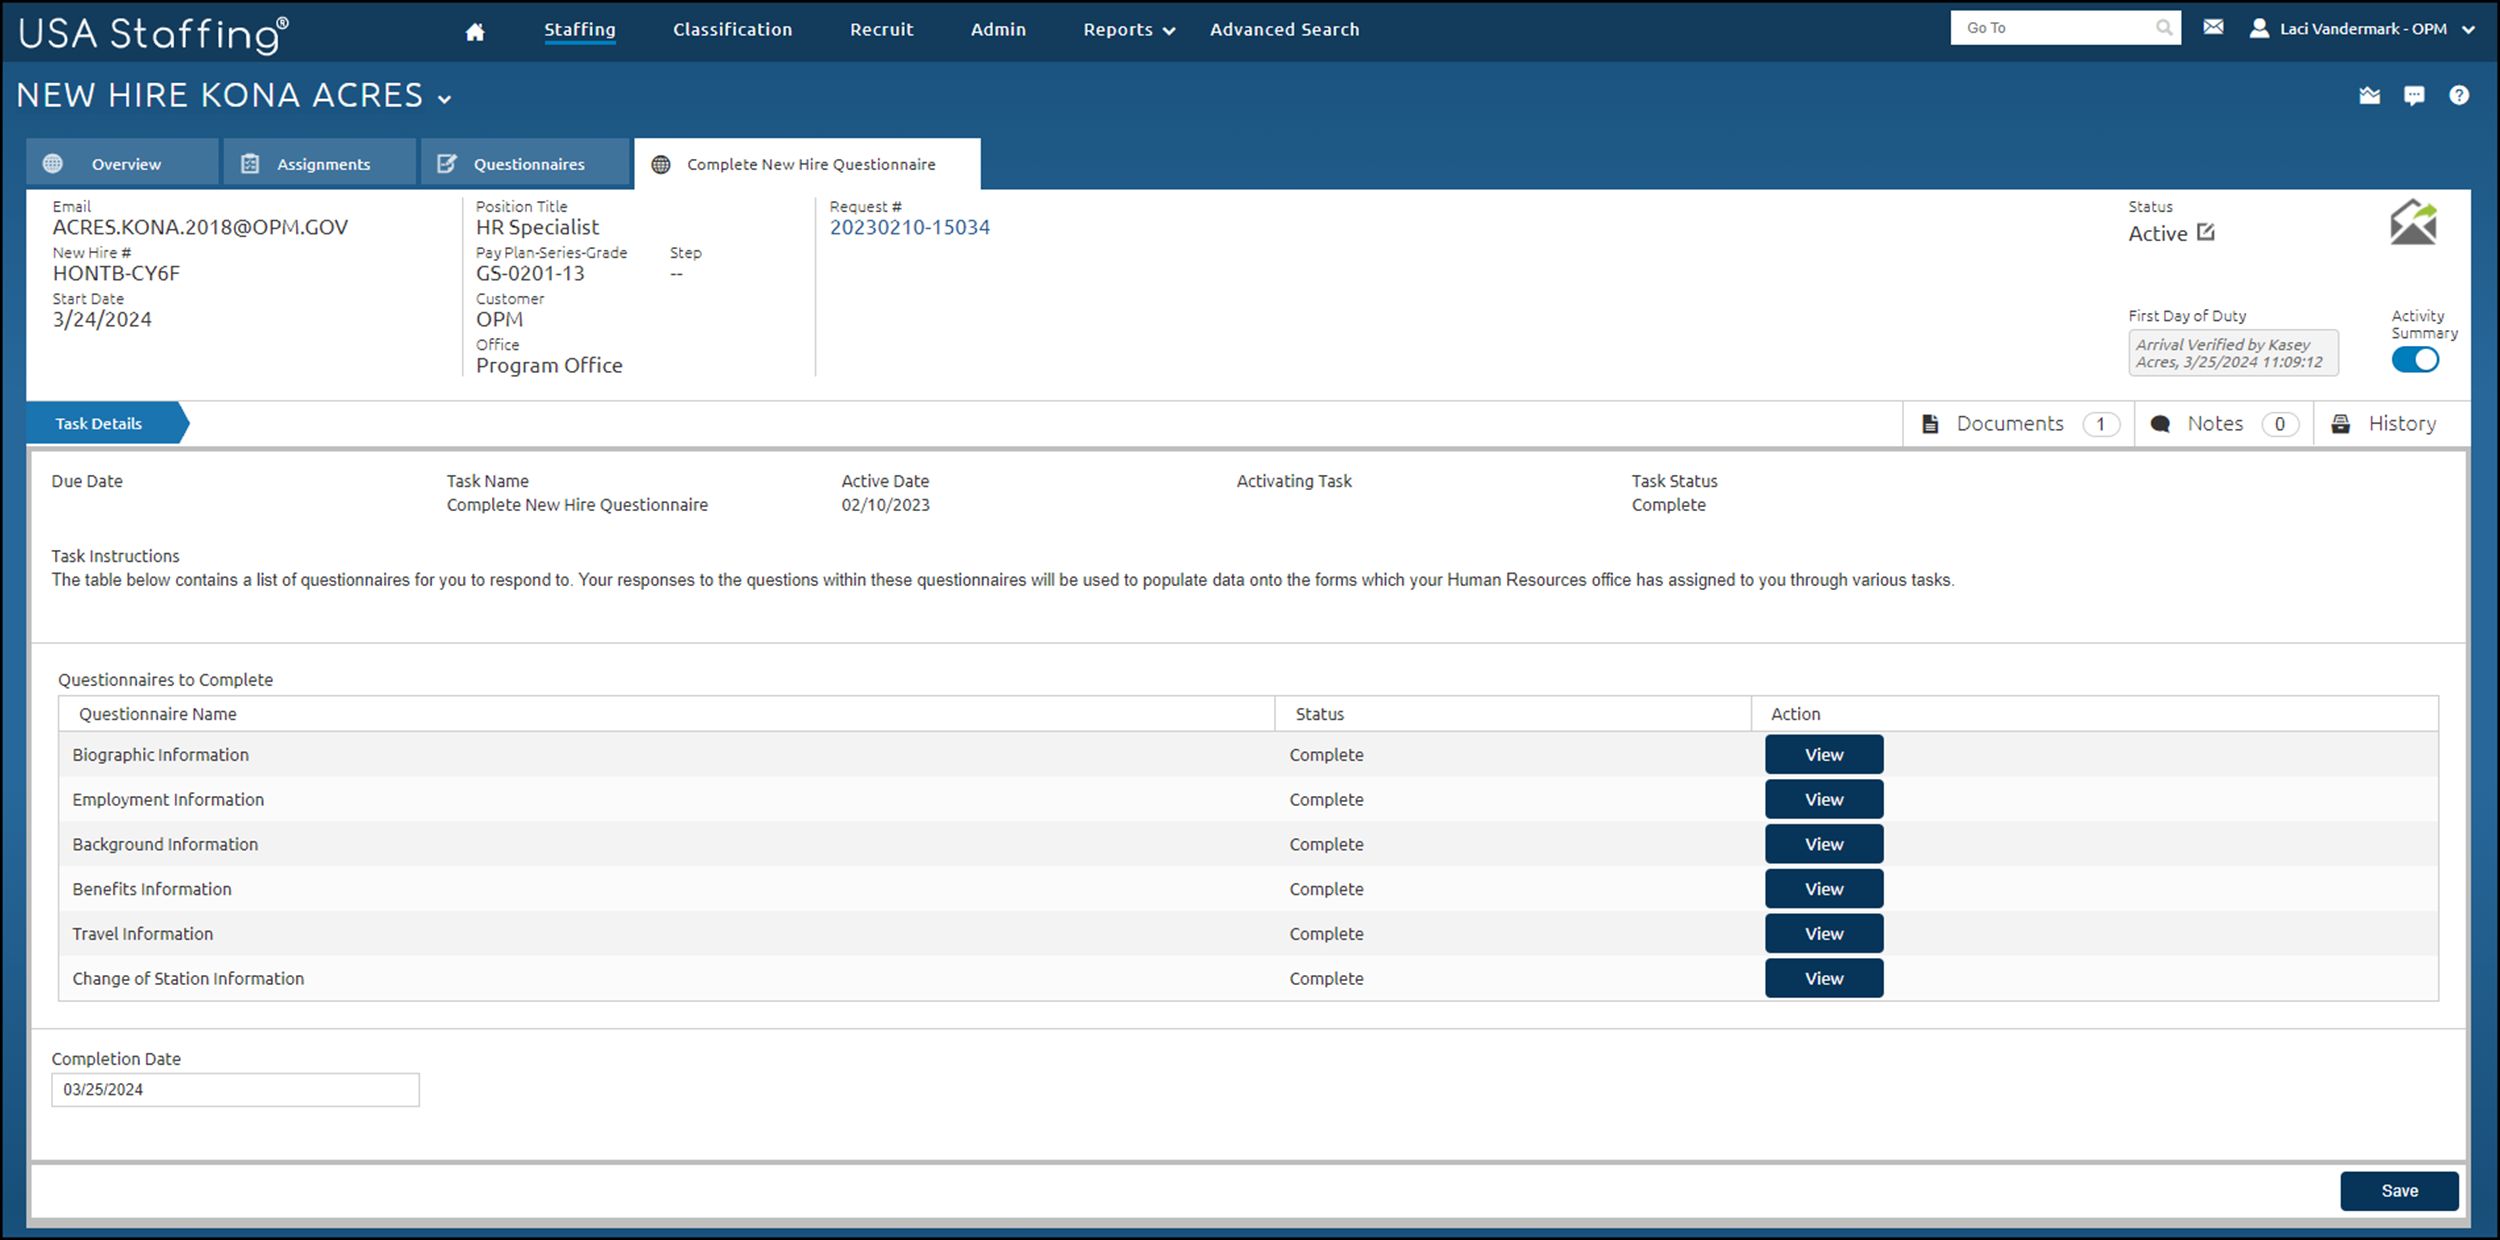
Task: Click the sent envelope icon beside Status
Action: [2413, 222]
